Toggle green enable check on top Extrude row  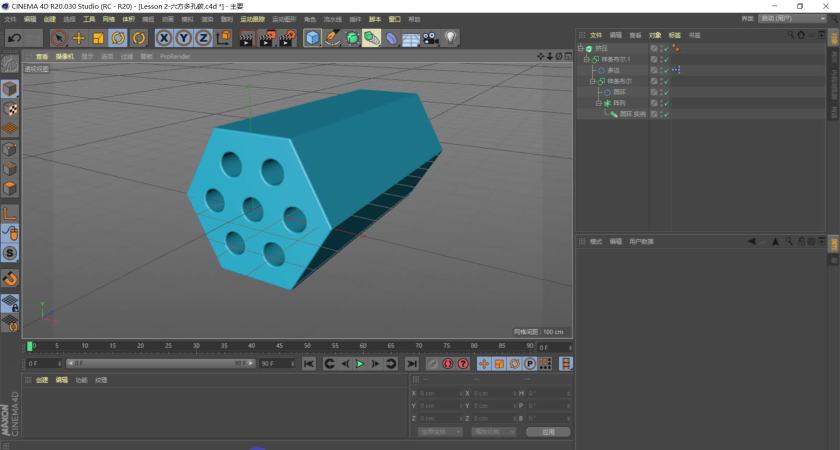tap(666, 49)
